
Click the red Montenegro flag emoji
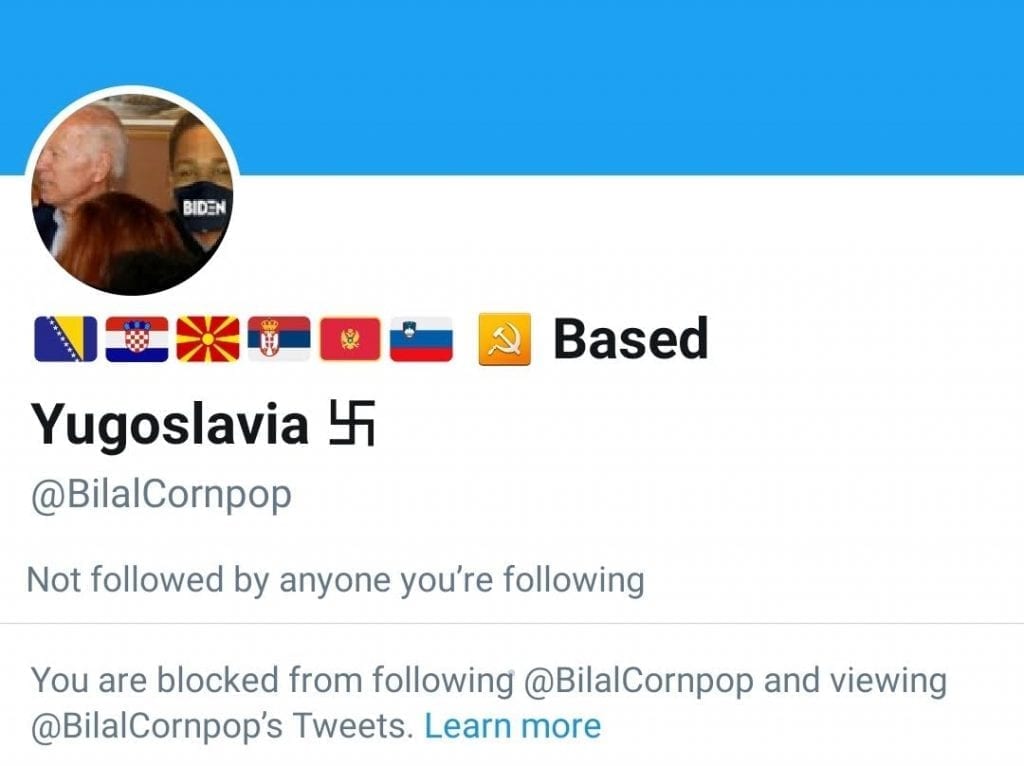(350, 339)
